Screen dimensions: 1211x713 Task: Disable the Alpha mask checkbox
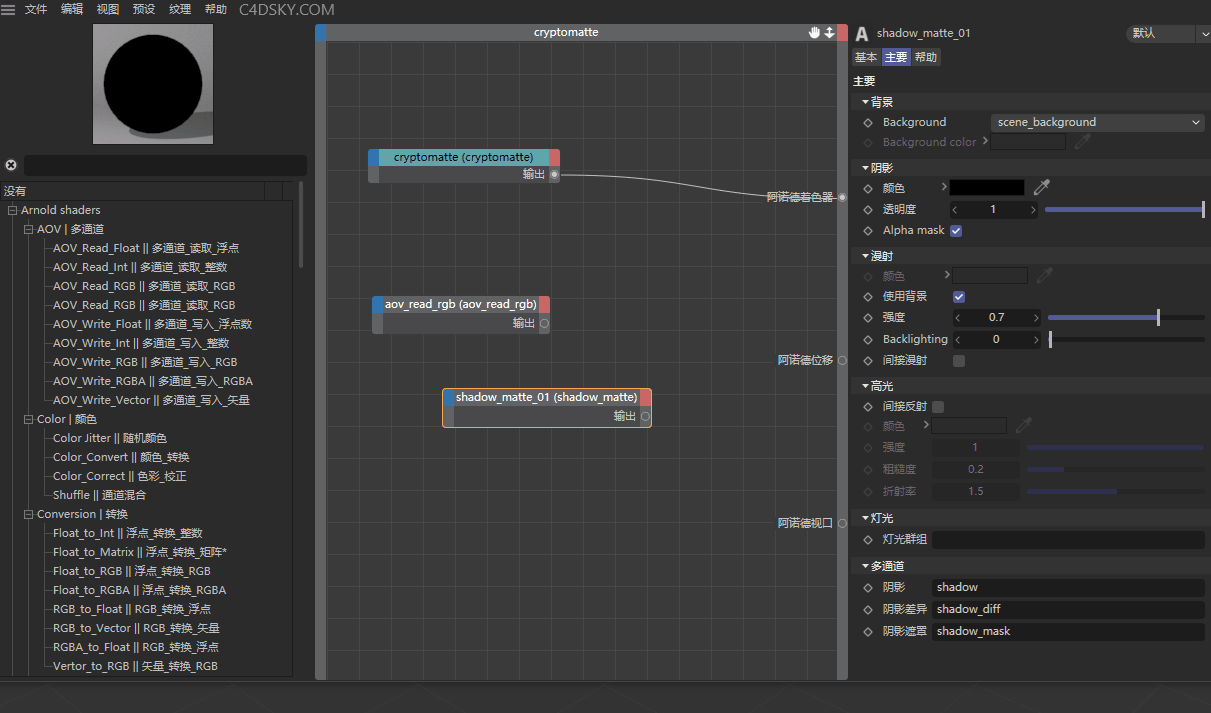(x=956, y=231)
